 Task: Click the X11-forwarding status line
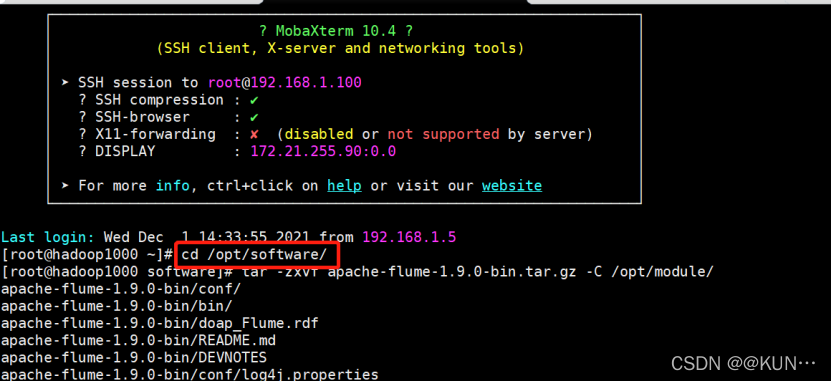335,135
